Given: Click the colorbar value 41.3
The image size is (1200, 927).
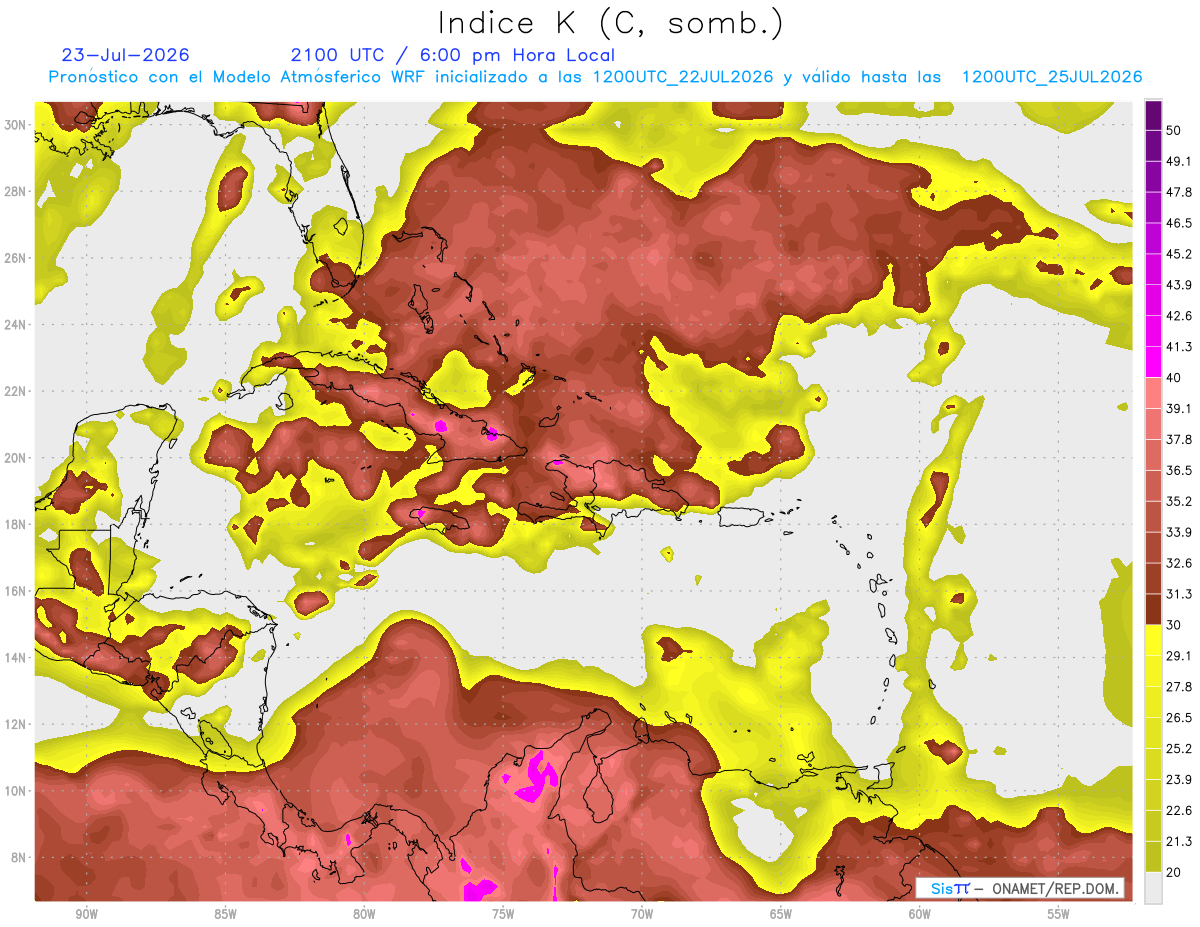Looking at the screenshot, I should click(x=1178, y=347).
